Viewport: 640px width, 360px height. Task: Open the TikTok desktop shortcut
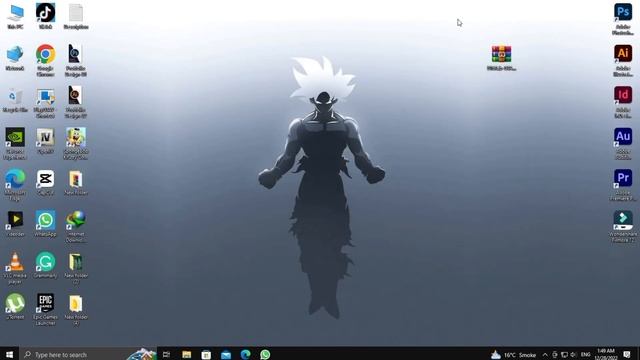tap(45, 16)
